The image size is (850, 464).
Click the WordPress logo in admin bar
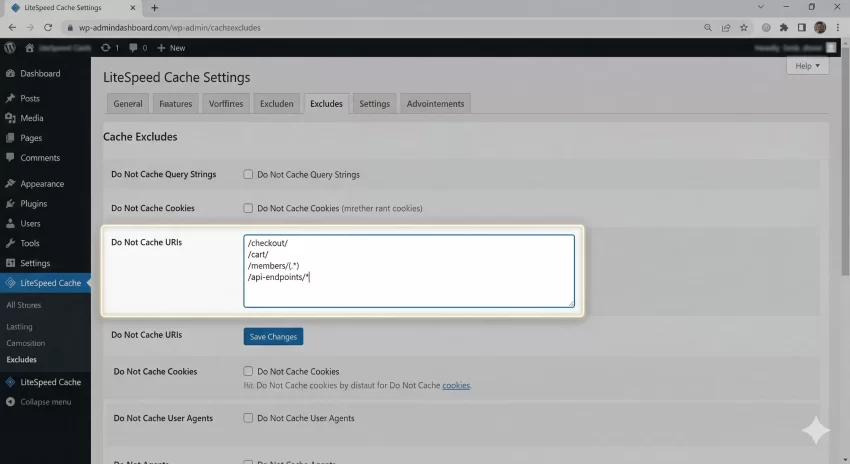pos(10,48)
